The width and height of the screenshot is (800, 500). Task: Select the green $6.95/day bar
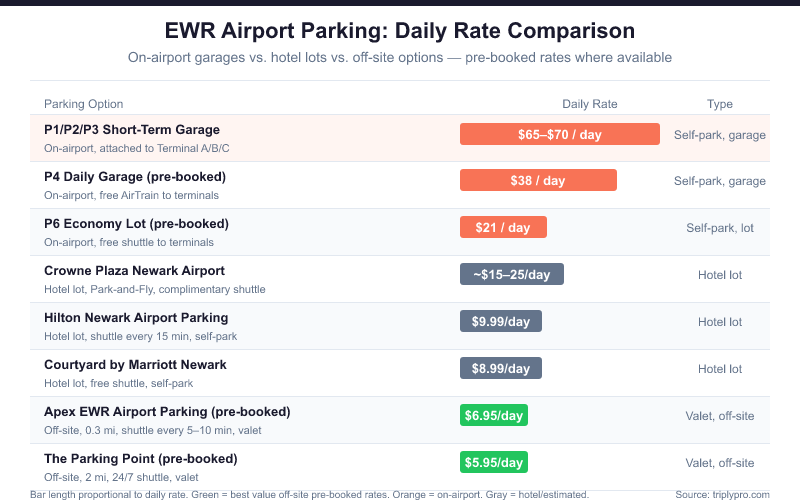(493, 415)
